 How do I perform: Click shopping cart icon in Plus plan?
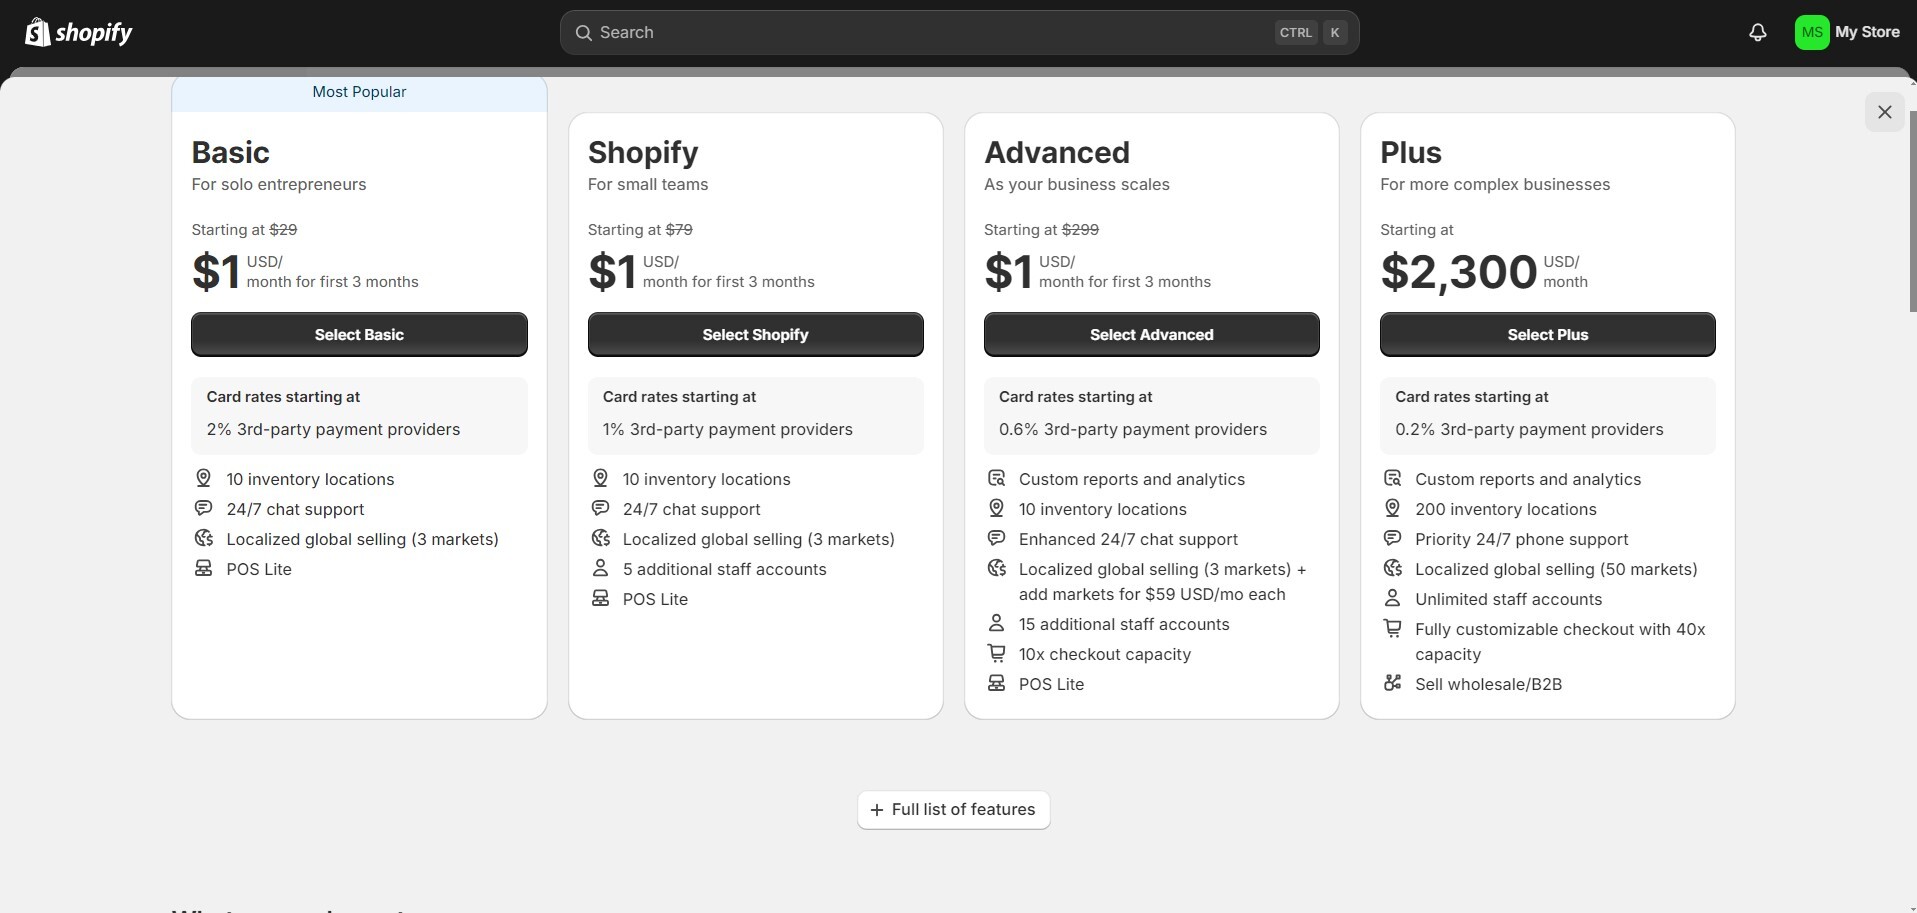click(1392, 629)
